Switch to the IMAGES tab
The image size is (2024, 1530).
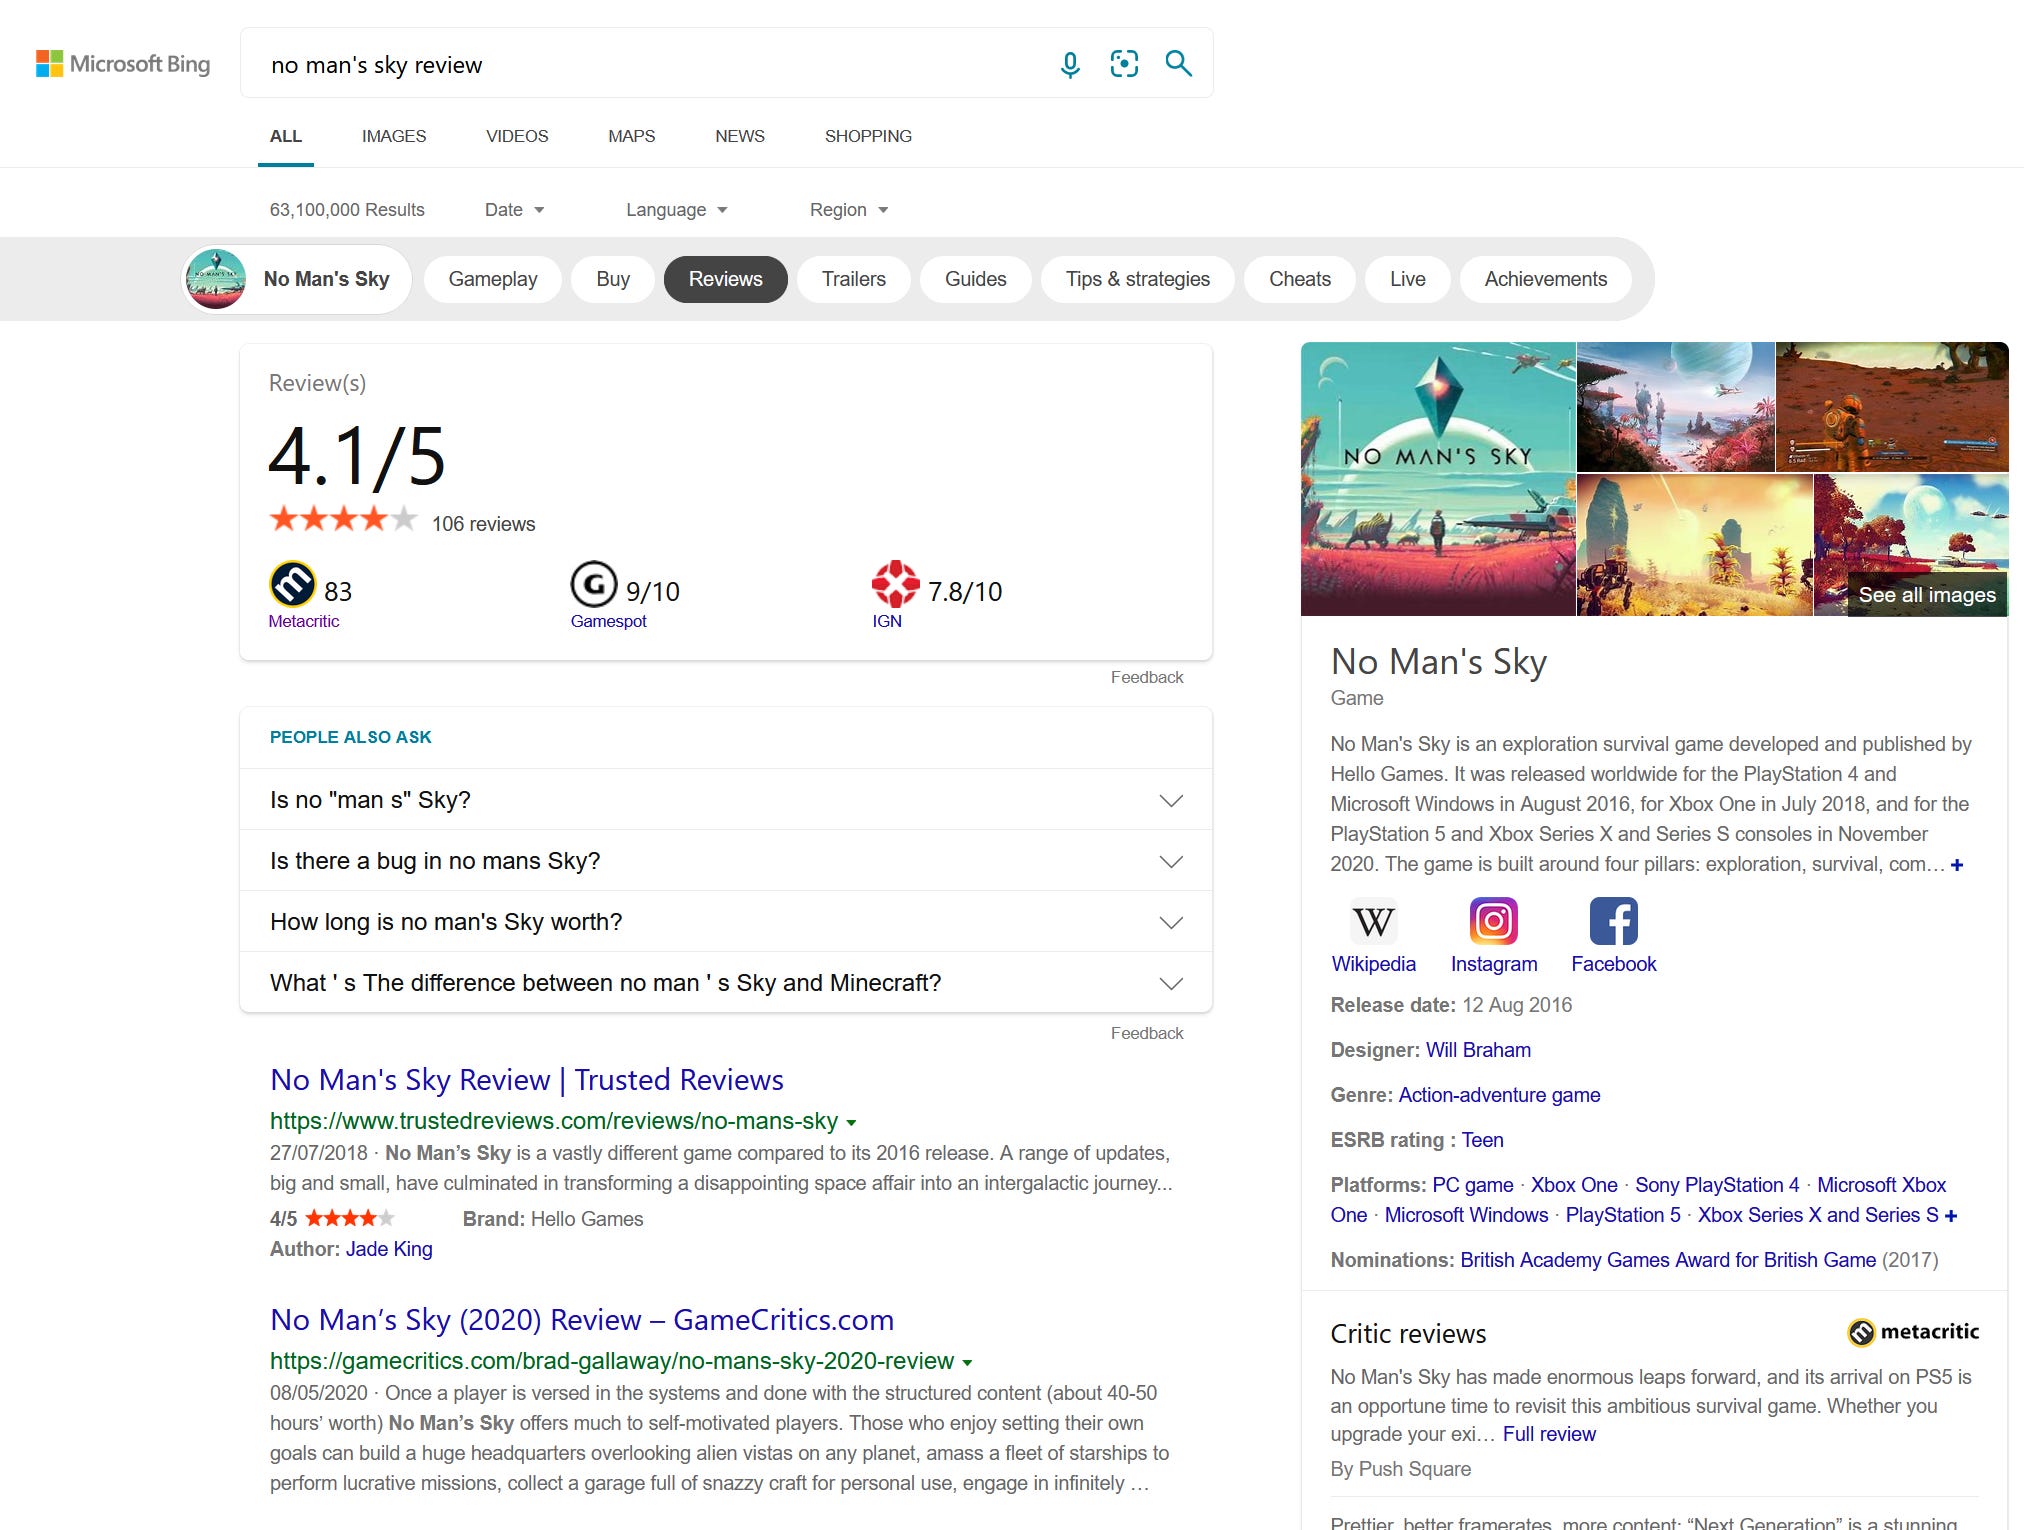pyautogui.click(x=394, y=136)
